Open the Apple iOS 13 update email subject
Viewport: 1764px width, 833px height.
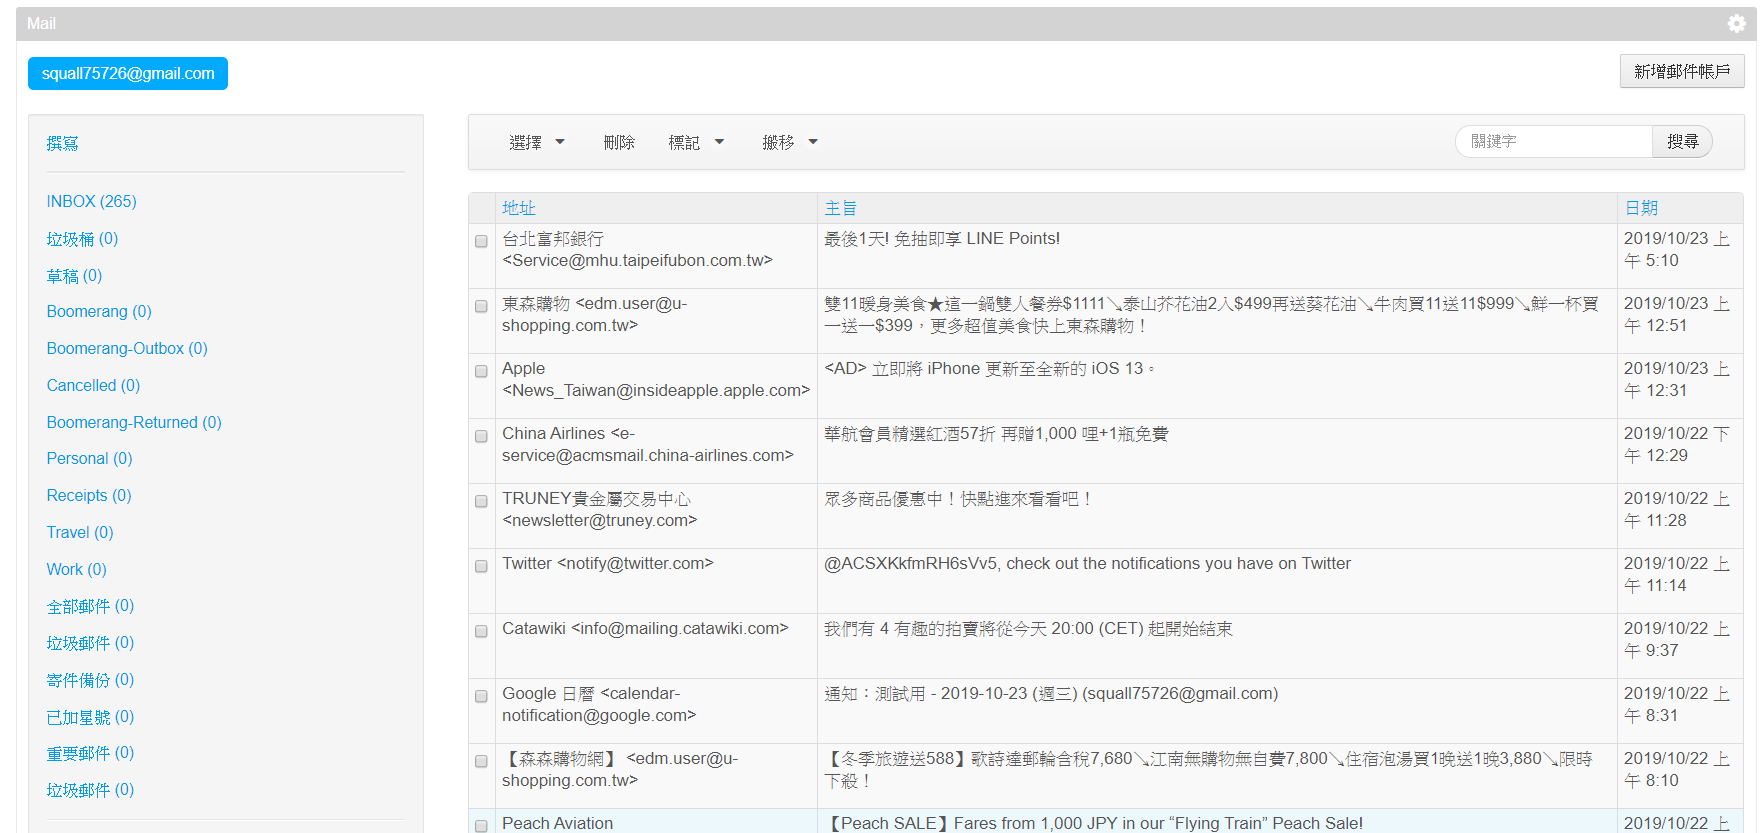click(989, 368)
